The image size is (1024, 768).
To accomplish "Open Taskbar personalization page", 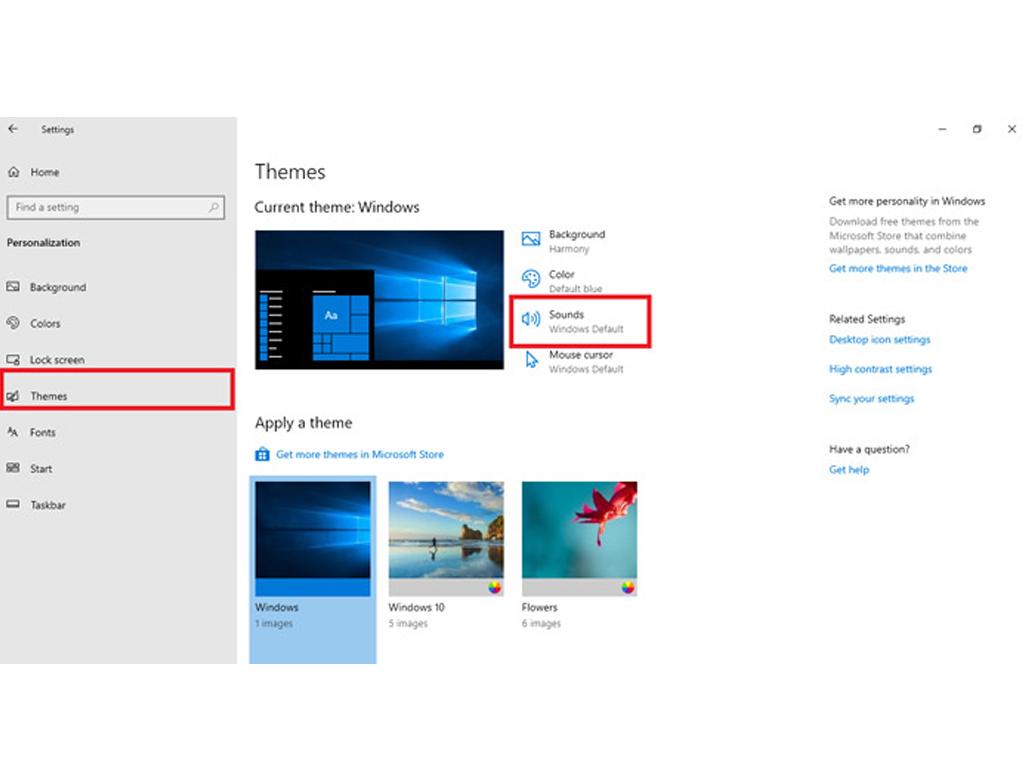I will pyautogui.click(x=47, y=506).
